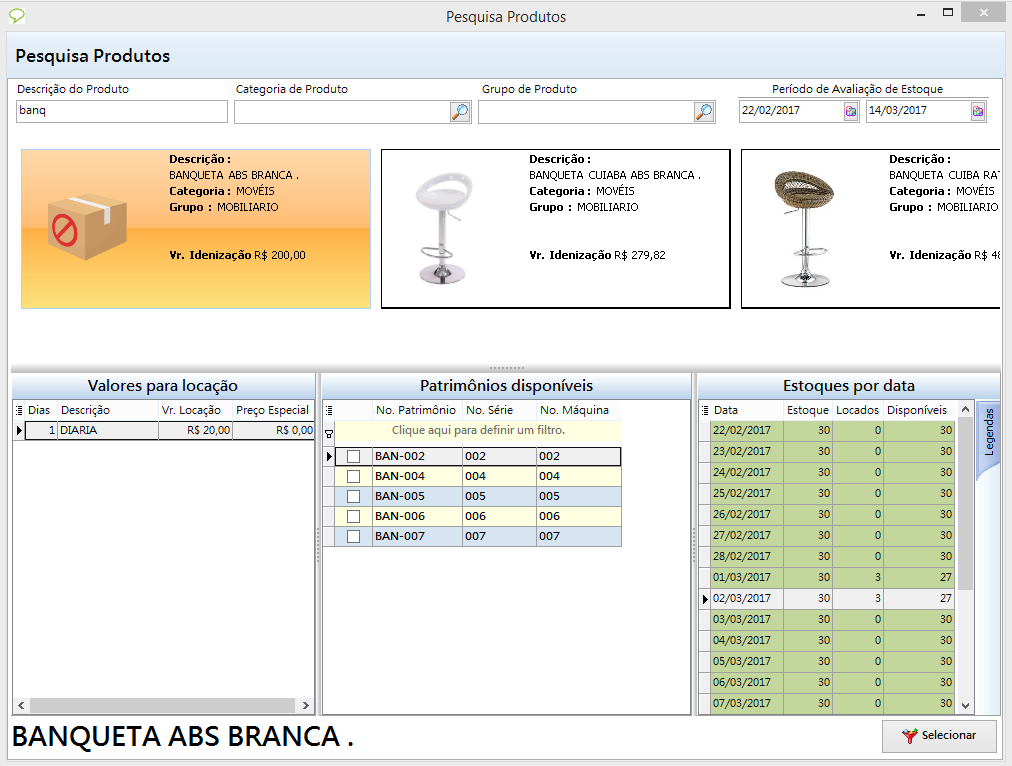Click column chooser icon in Valores para locação
Viewport: 1012px width, 766px height.
pyautogui.click(x=19, y=410)
